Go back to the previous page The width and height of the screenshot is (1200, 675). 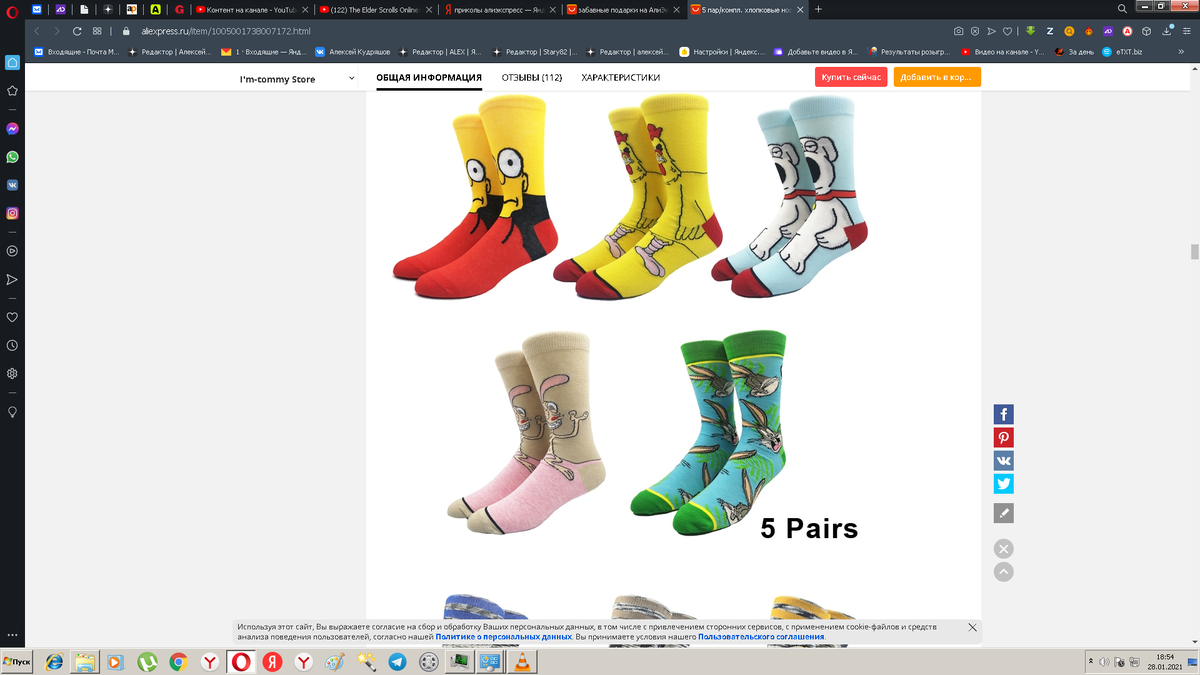pos(37,31)
